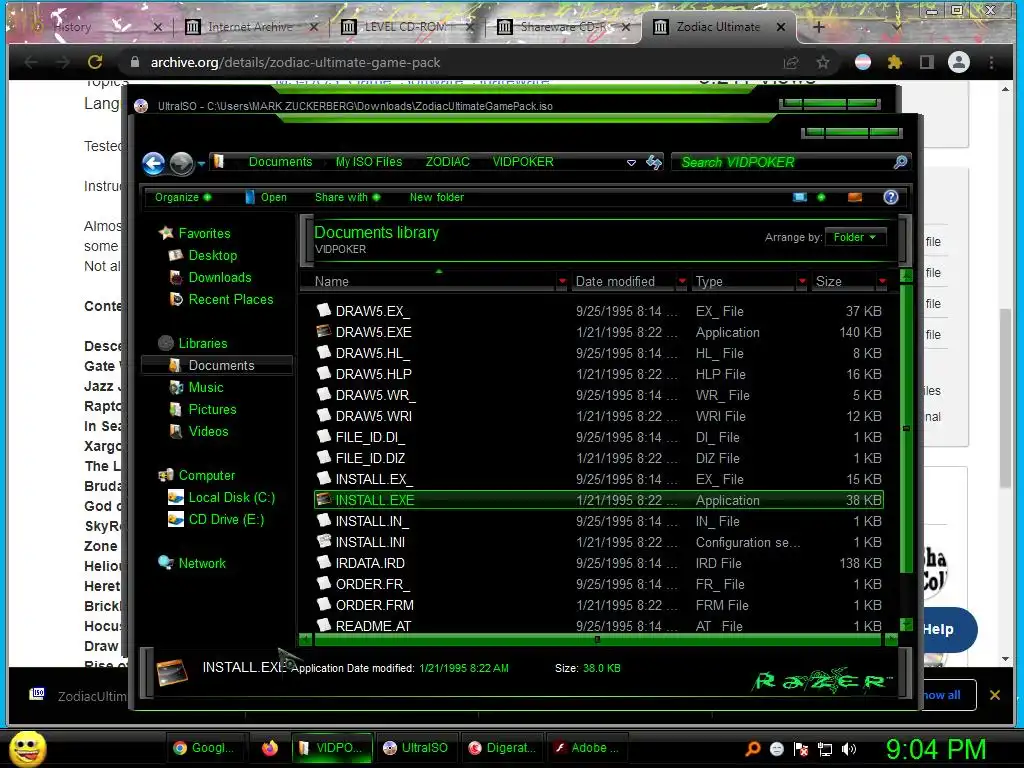Reload the archive.org page
The height and width of the screenshot is (768, 1024).
click(95, 62)
